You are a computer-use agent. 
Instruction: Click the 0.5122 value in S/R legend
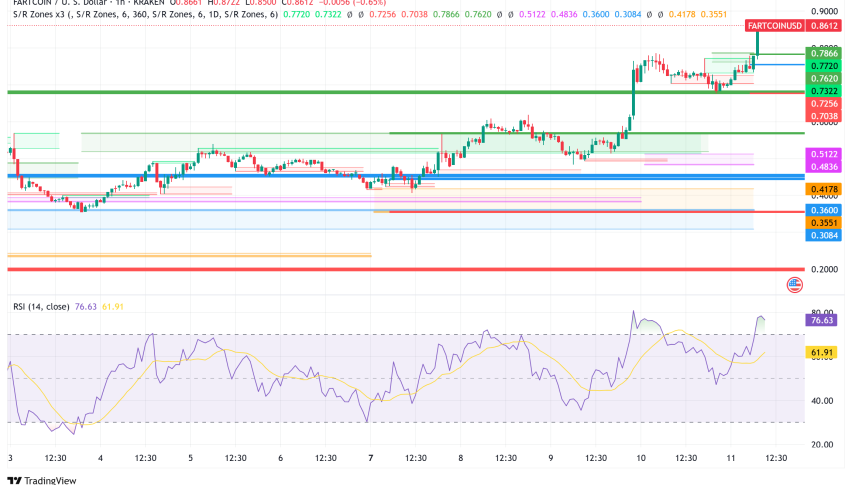[x=532, y=14]
